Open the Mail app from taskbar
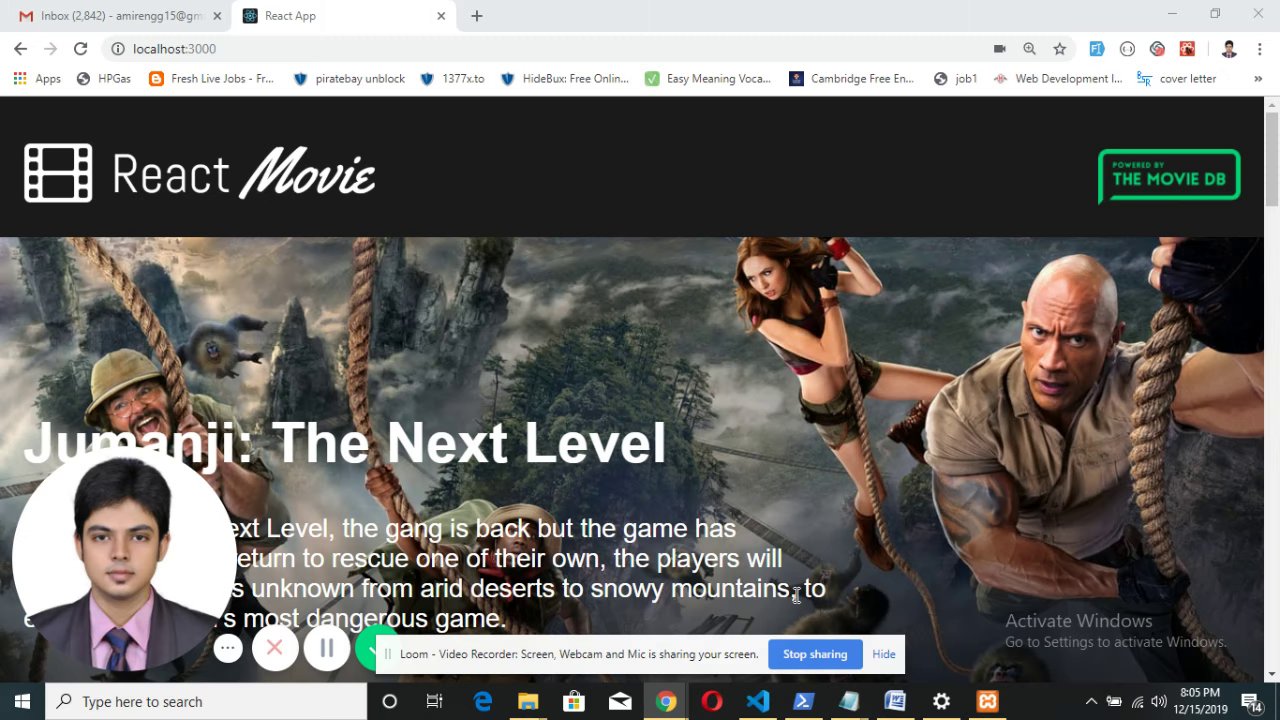The height and width of the screenshot is (720, 1280). 620,701
